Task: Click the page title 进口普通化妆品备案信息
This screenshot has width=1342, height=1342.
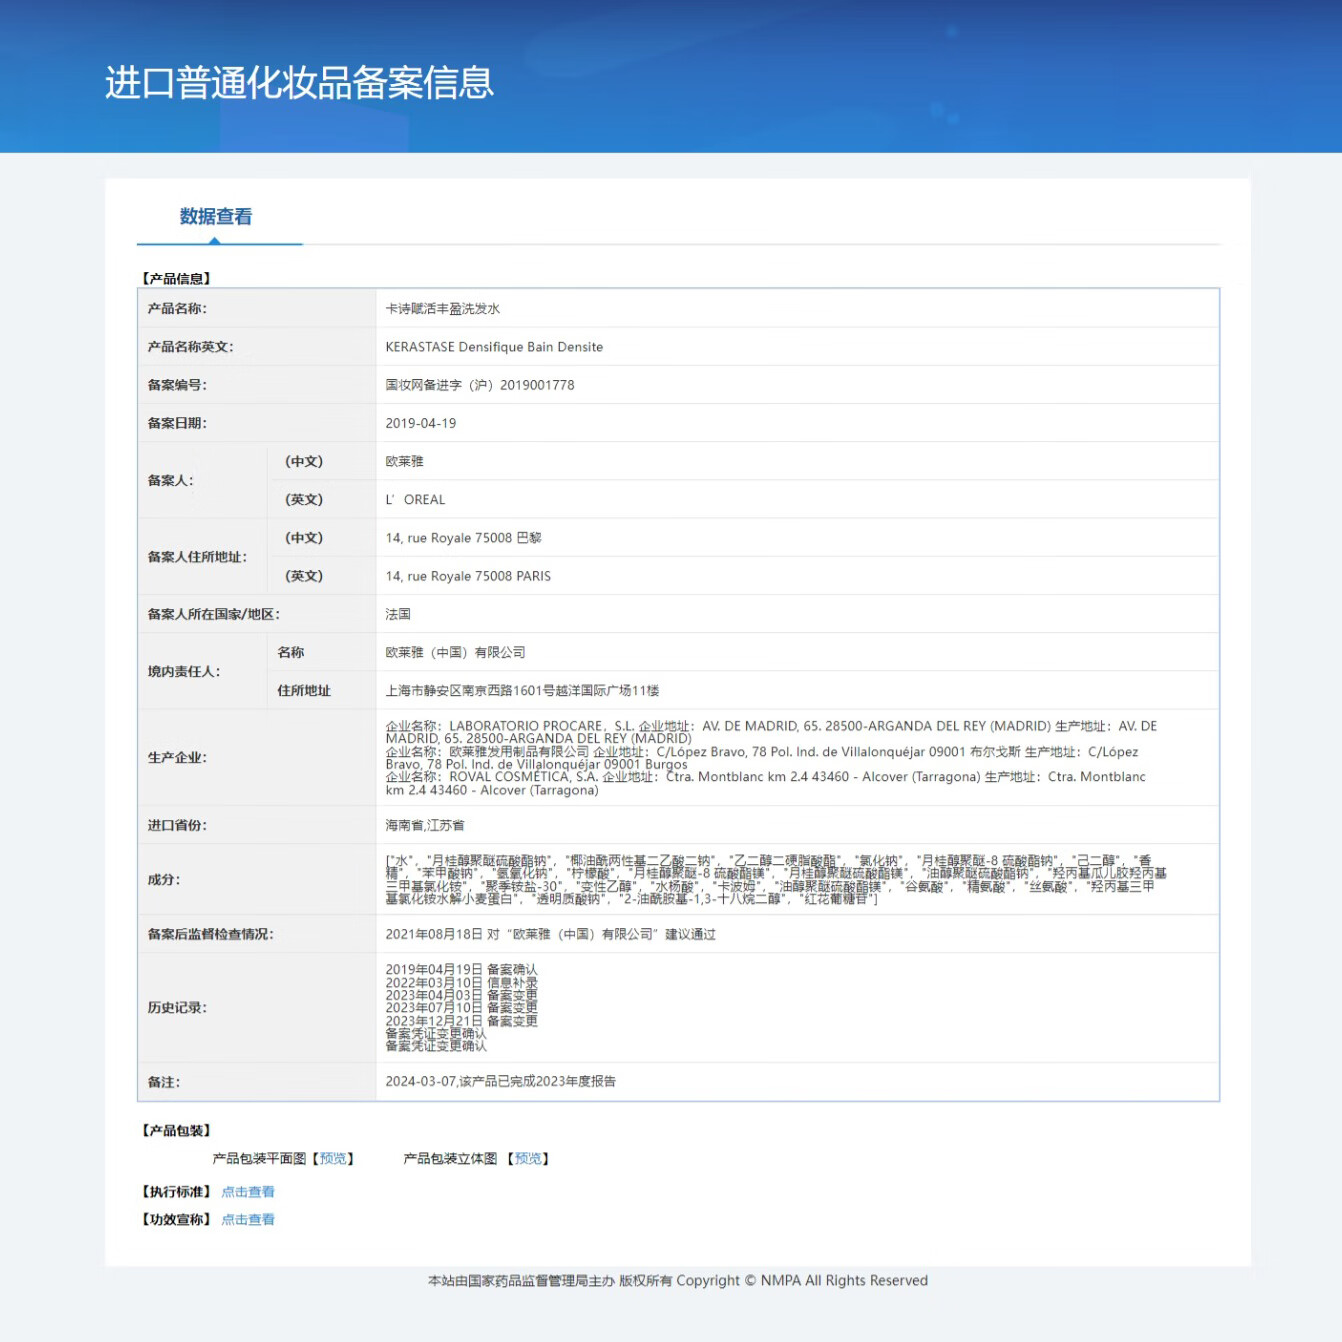Action: (x=299, y=82)
